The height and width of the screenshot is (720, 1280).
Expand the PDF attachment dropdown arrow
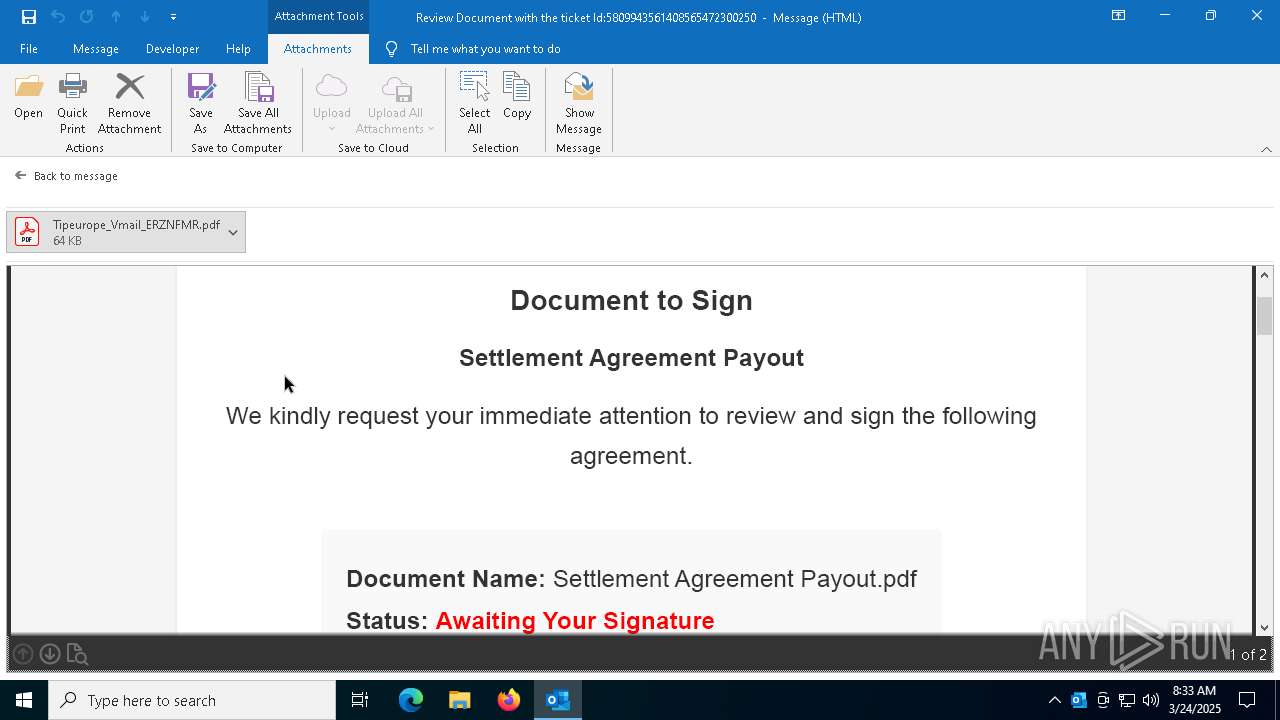(233, 232)
